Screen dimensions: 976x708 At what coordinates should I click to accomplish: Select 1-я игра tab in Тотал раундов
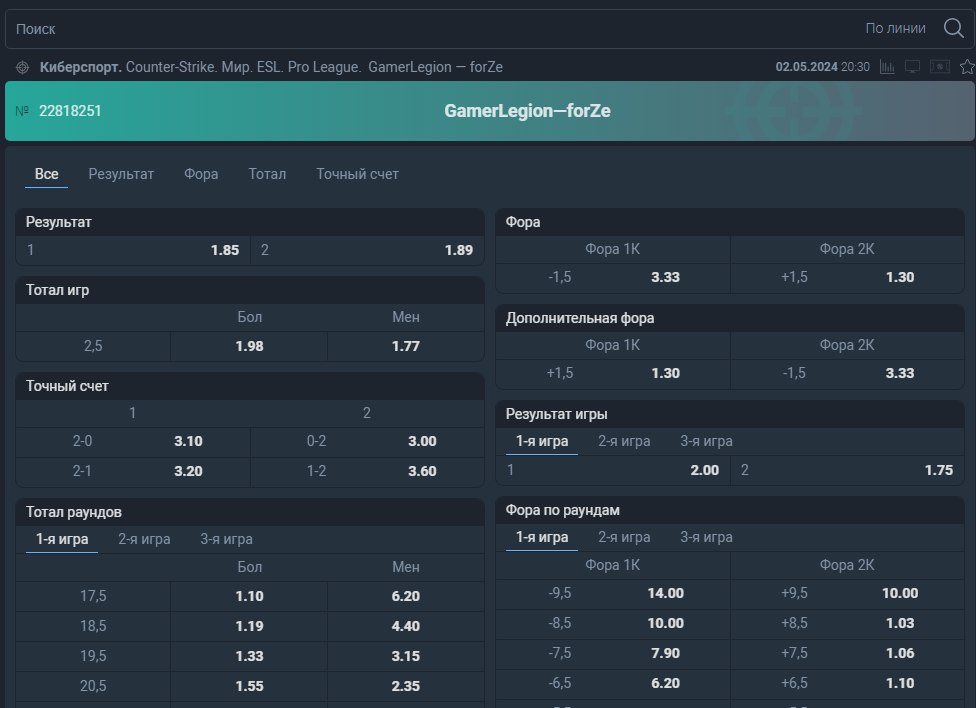click(62, 539)
